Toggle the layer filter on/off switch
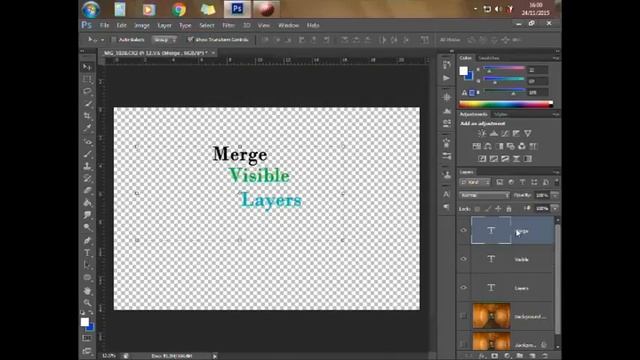This screenshot has width=640, height=360. tap(556, 182)
